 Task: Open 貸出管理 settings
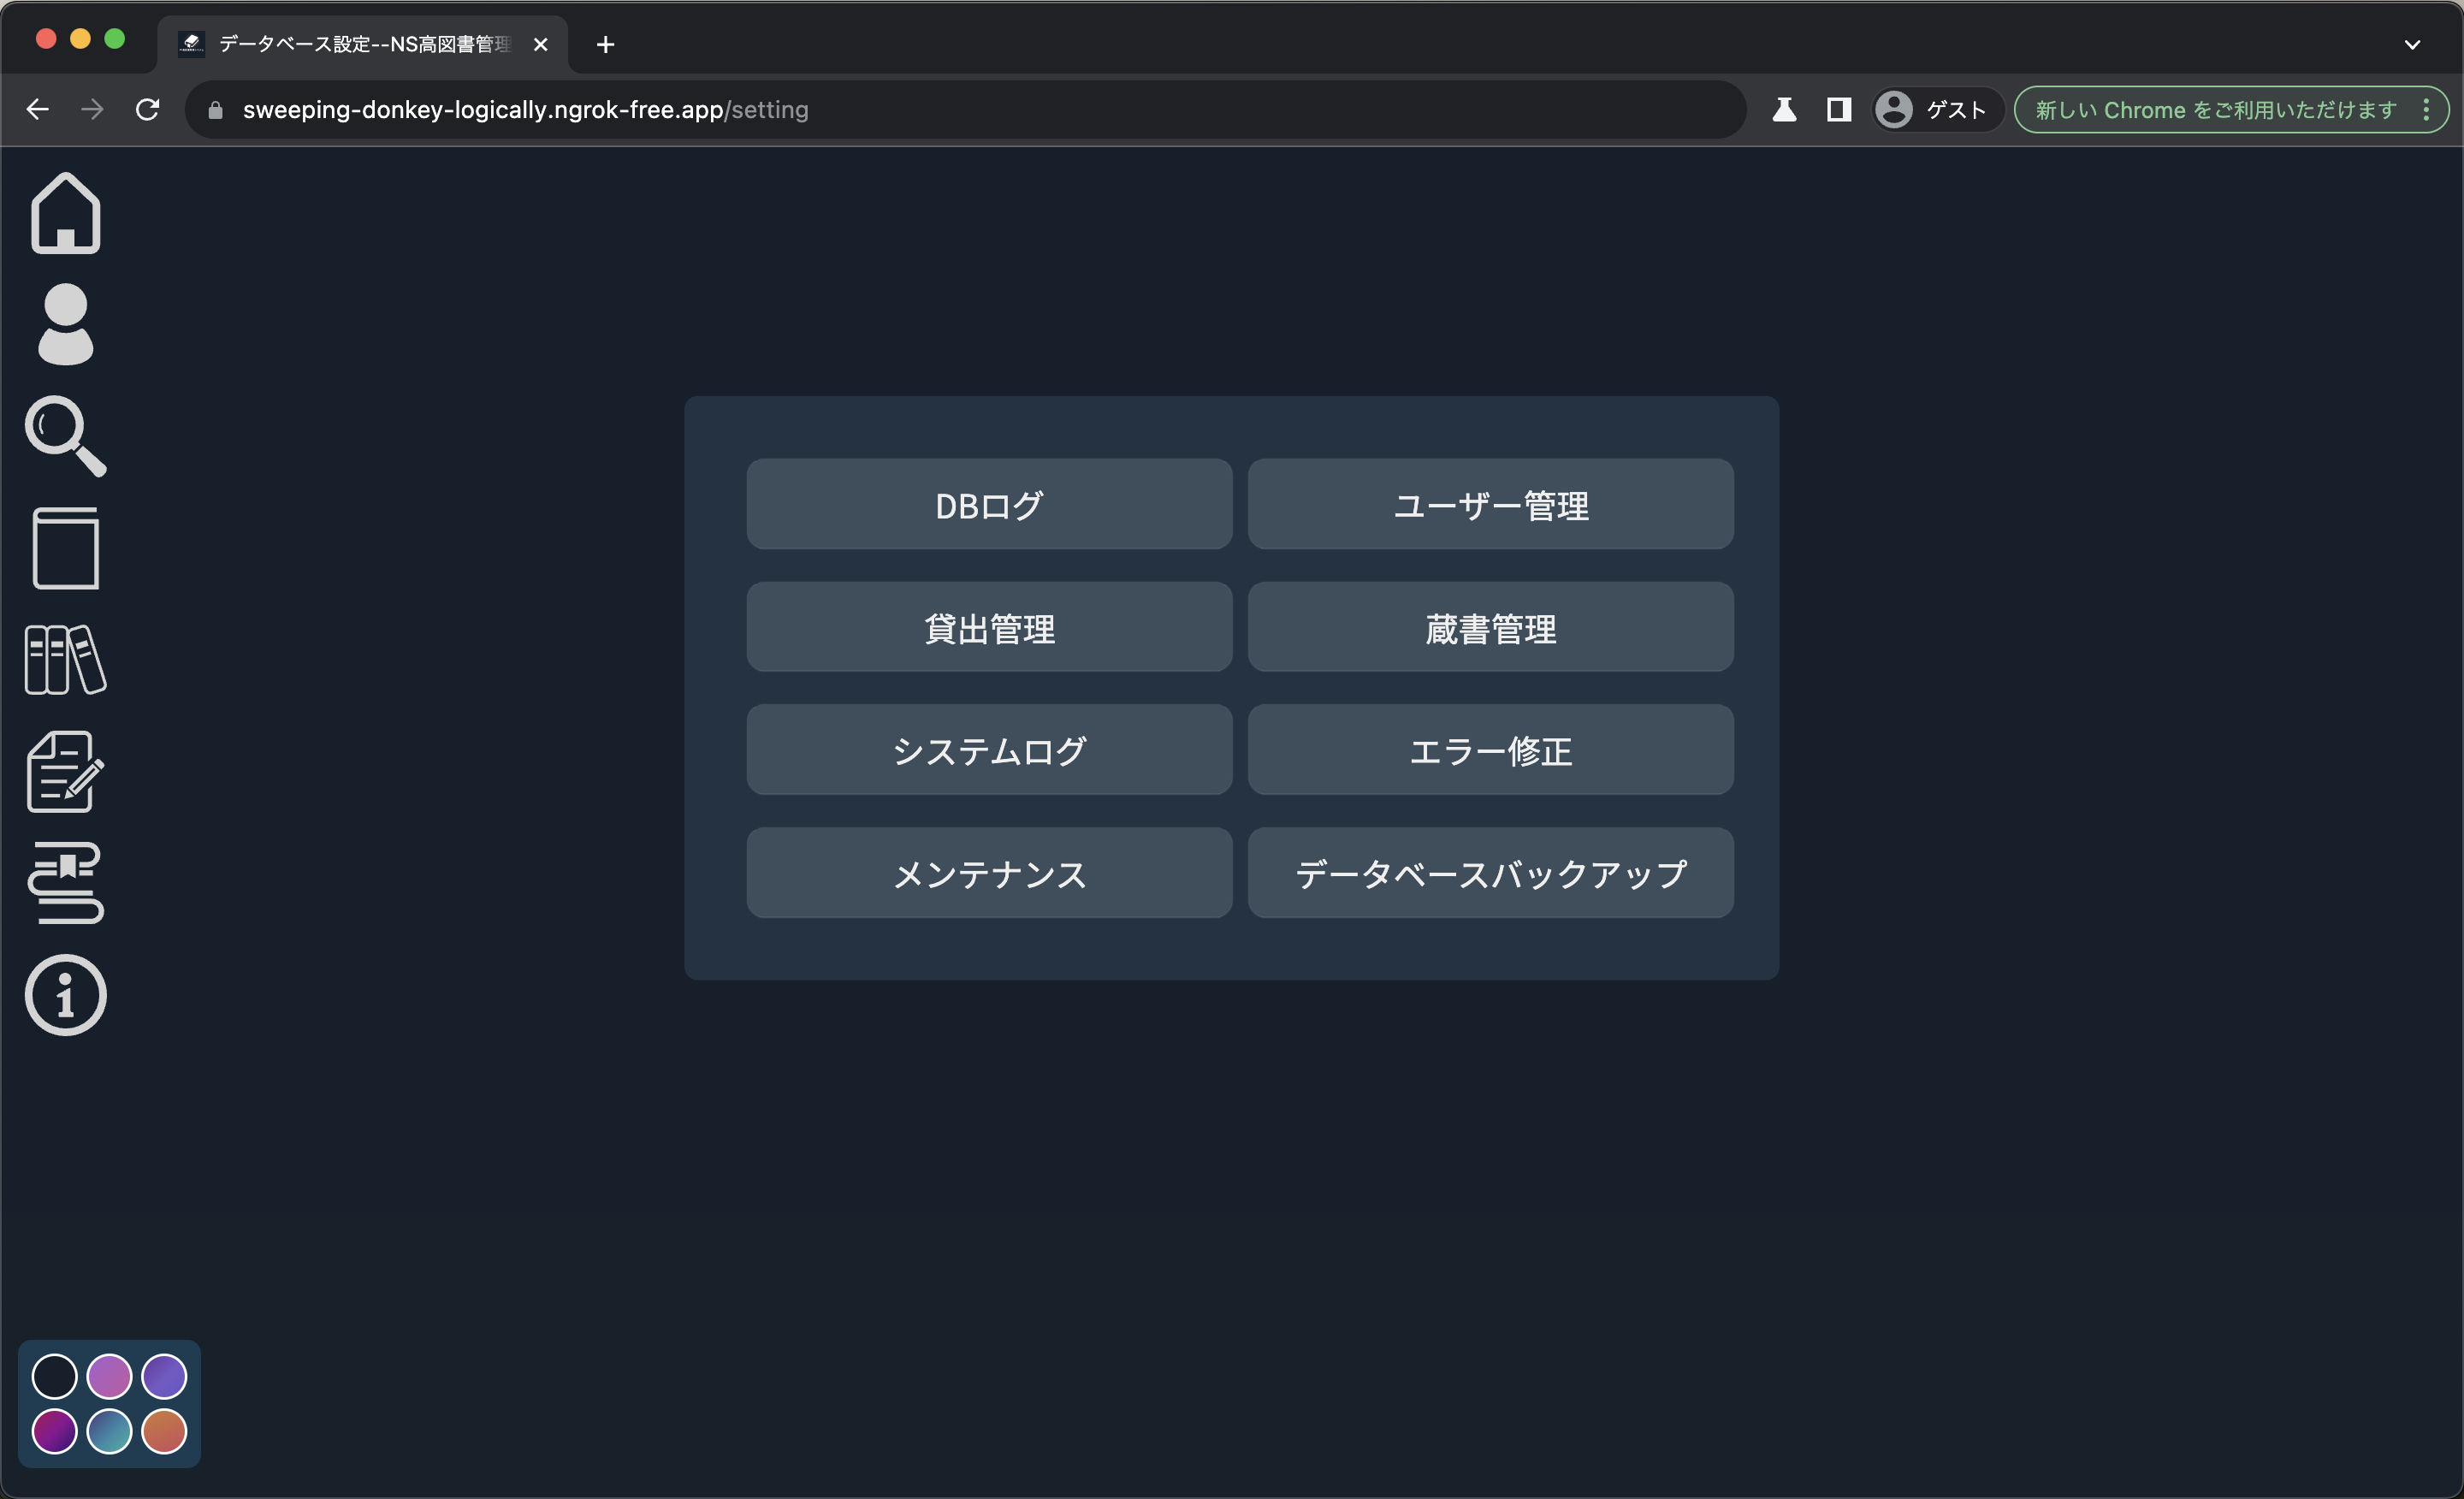[x=989, y=628]
